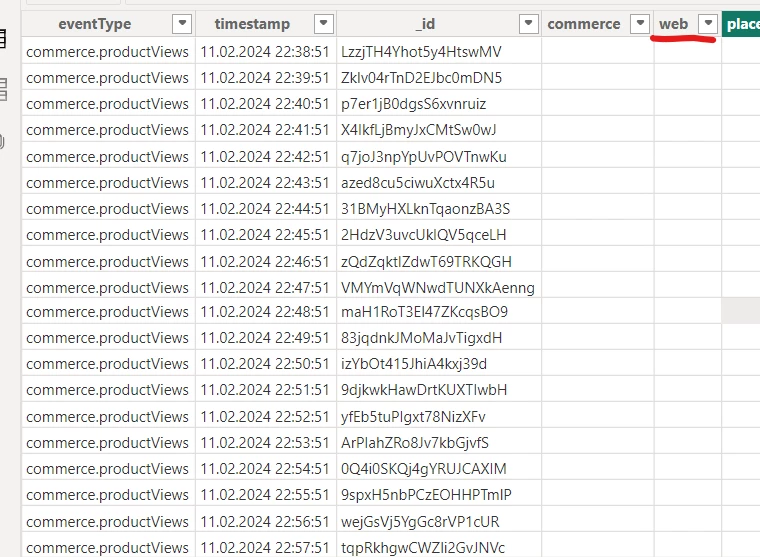
Task: Click timestamp cell 11.02.2024 22:49:51
Action: pos(266,338)
